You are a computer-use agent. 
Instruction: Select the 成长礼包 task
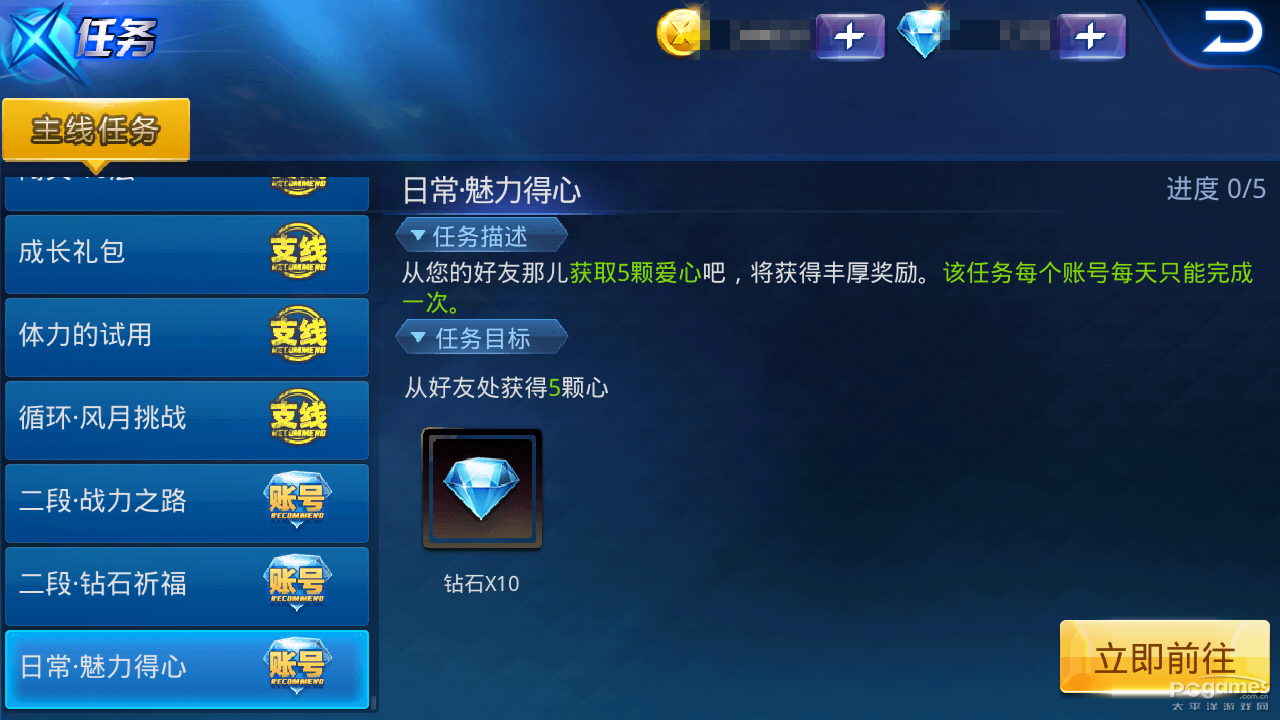187,253
